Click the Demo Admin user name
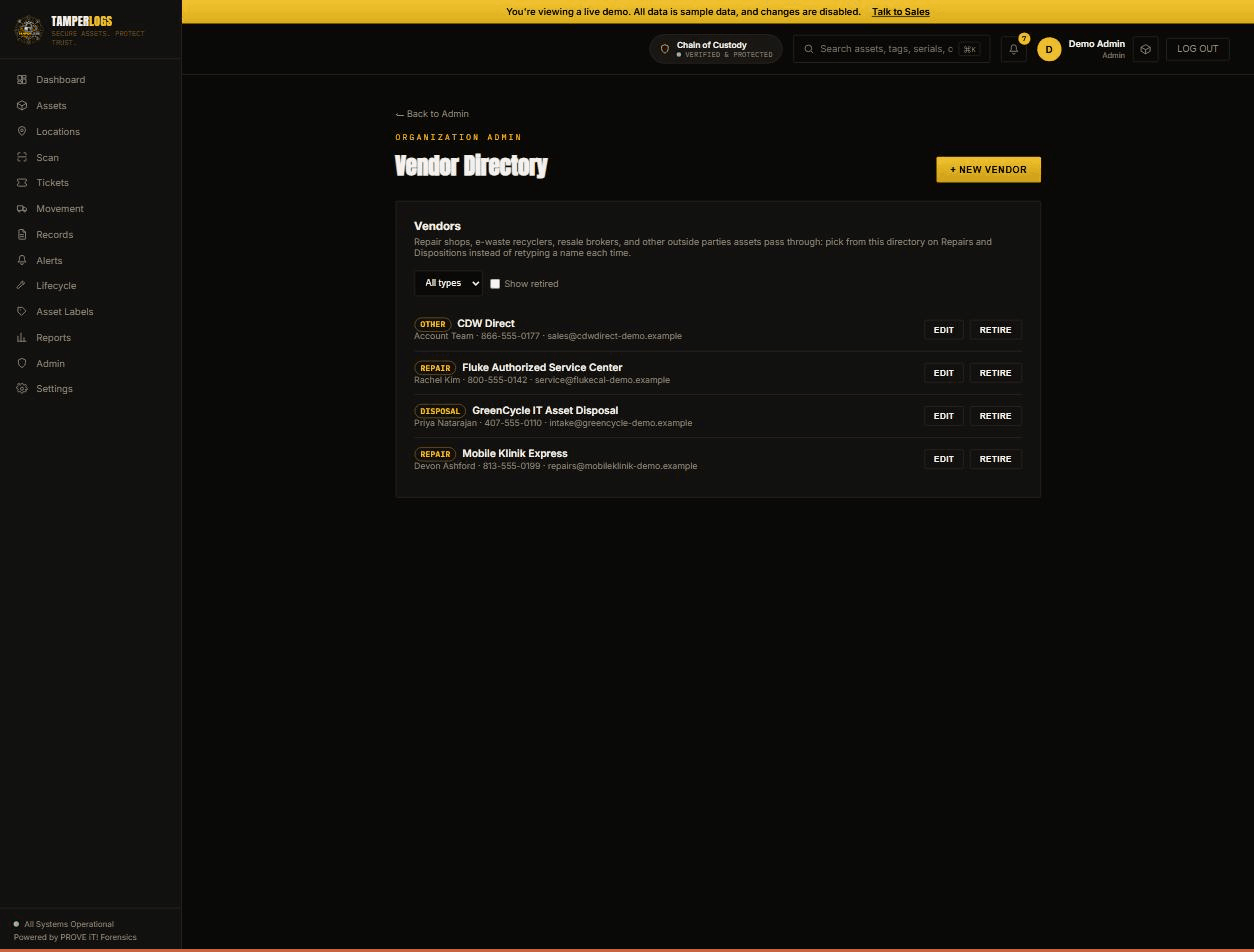The height and width of the screenshot is (952, 1254). point(1097,44)
